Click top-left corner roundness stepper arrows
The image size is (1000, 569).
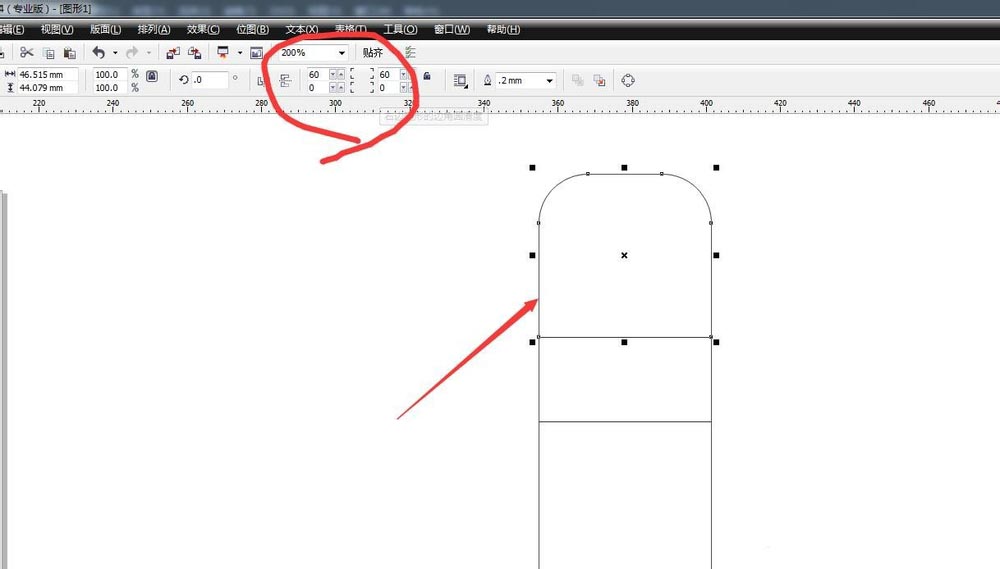coord(337,75)
